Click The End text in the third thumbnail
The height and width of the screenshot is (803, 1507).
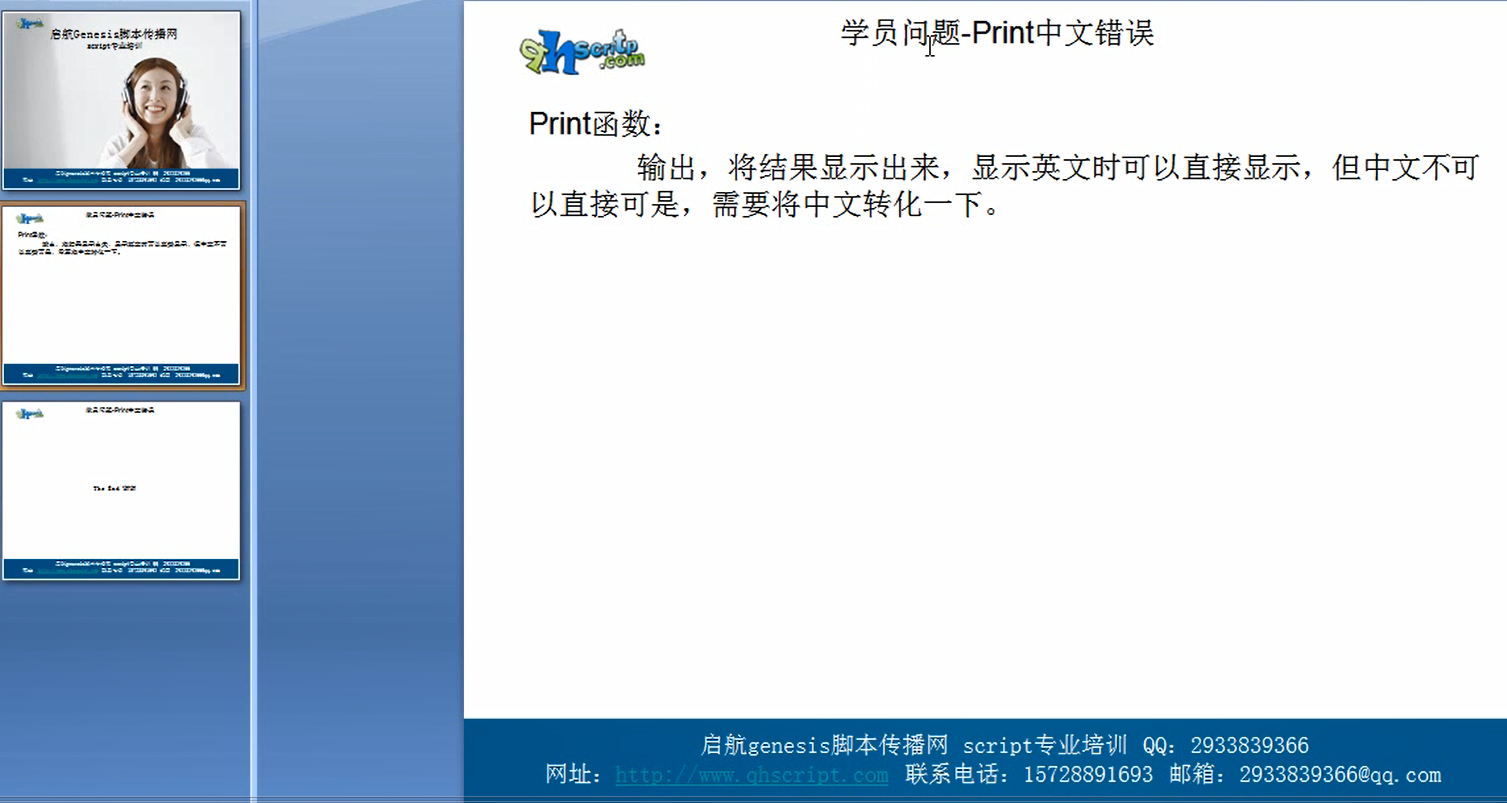coord(114,489)
